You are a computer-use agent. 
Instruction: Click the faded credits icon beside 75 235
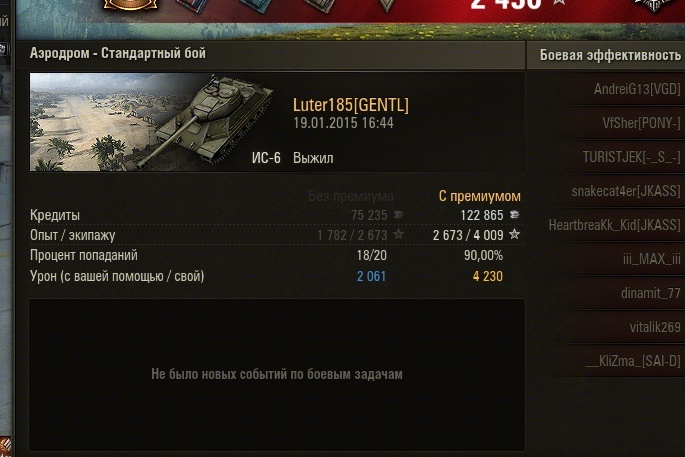pyautogui.click(x=398, y=215)
